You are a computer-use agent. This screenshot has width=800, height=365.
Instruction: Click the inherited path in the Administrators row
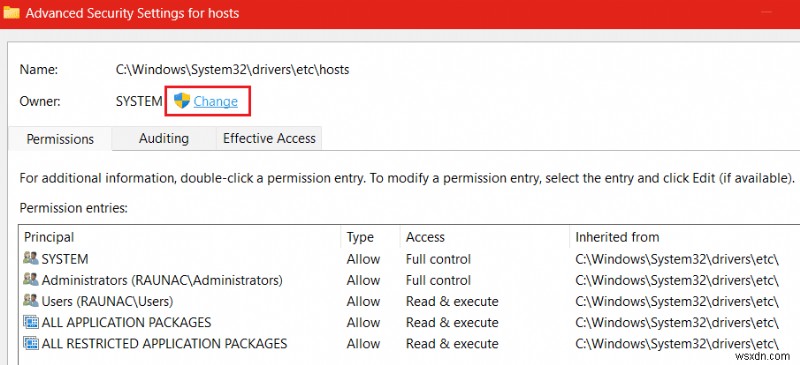pos(677,280)
